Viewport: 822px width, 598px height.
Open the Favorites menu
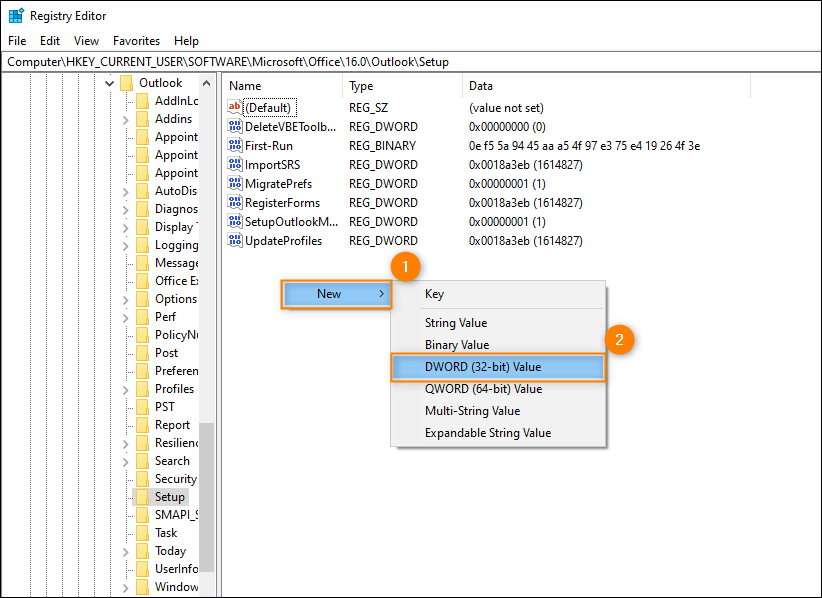[136, 41]
